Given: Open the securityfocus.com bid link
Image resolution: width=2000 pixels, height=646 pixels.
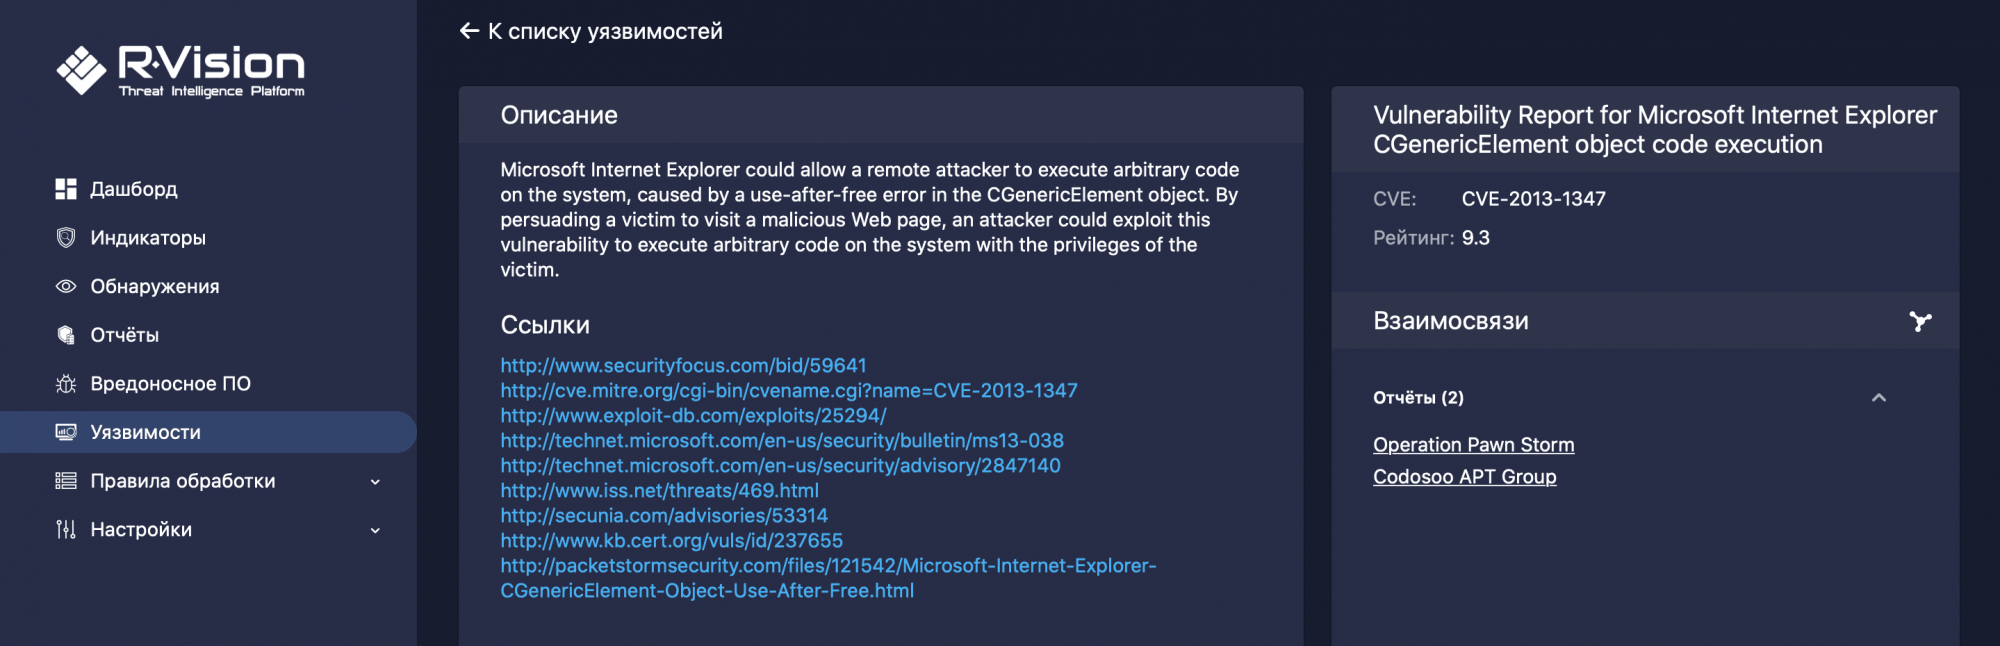Looking at the screenshot, I should [683, 366].
